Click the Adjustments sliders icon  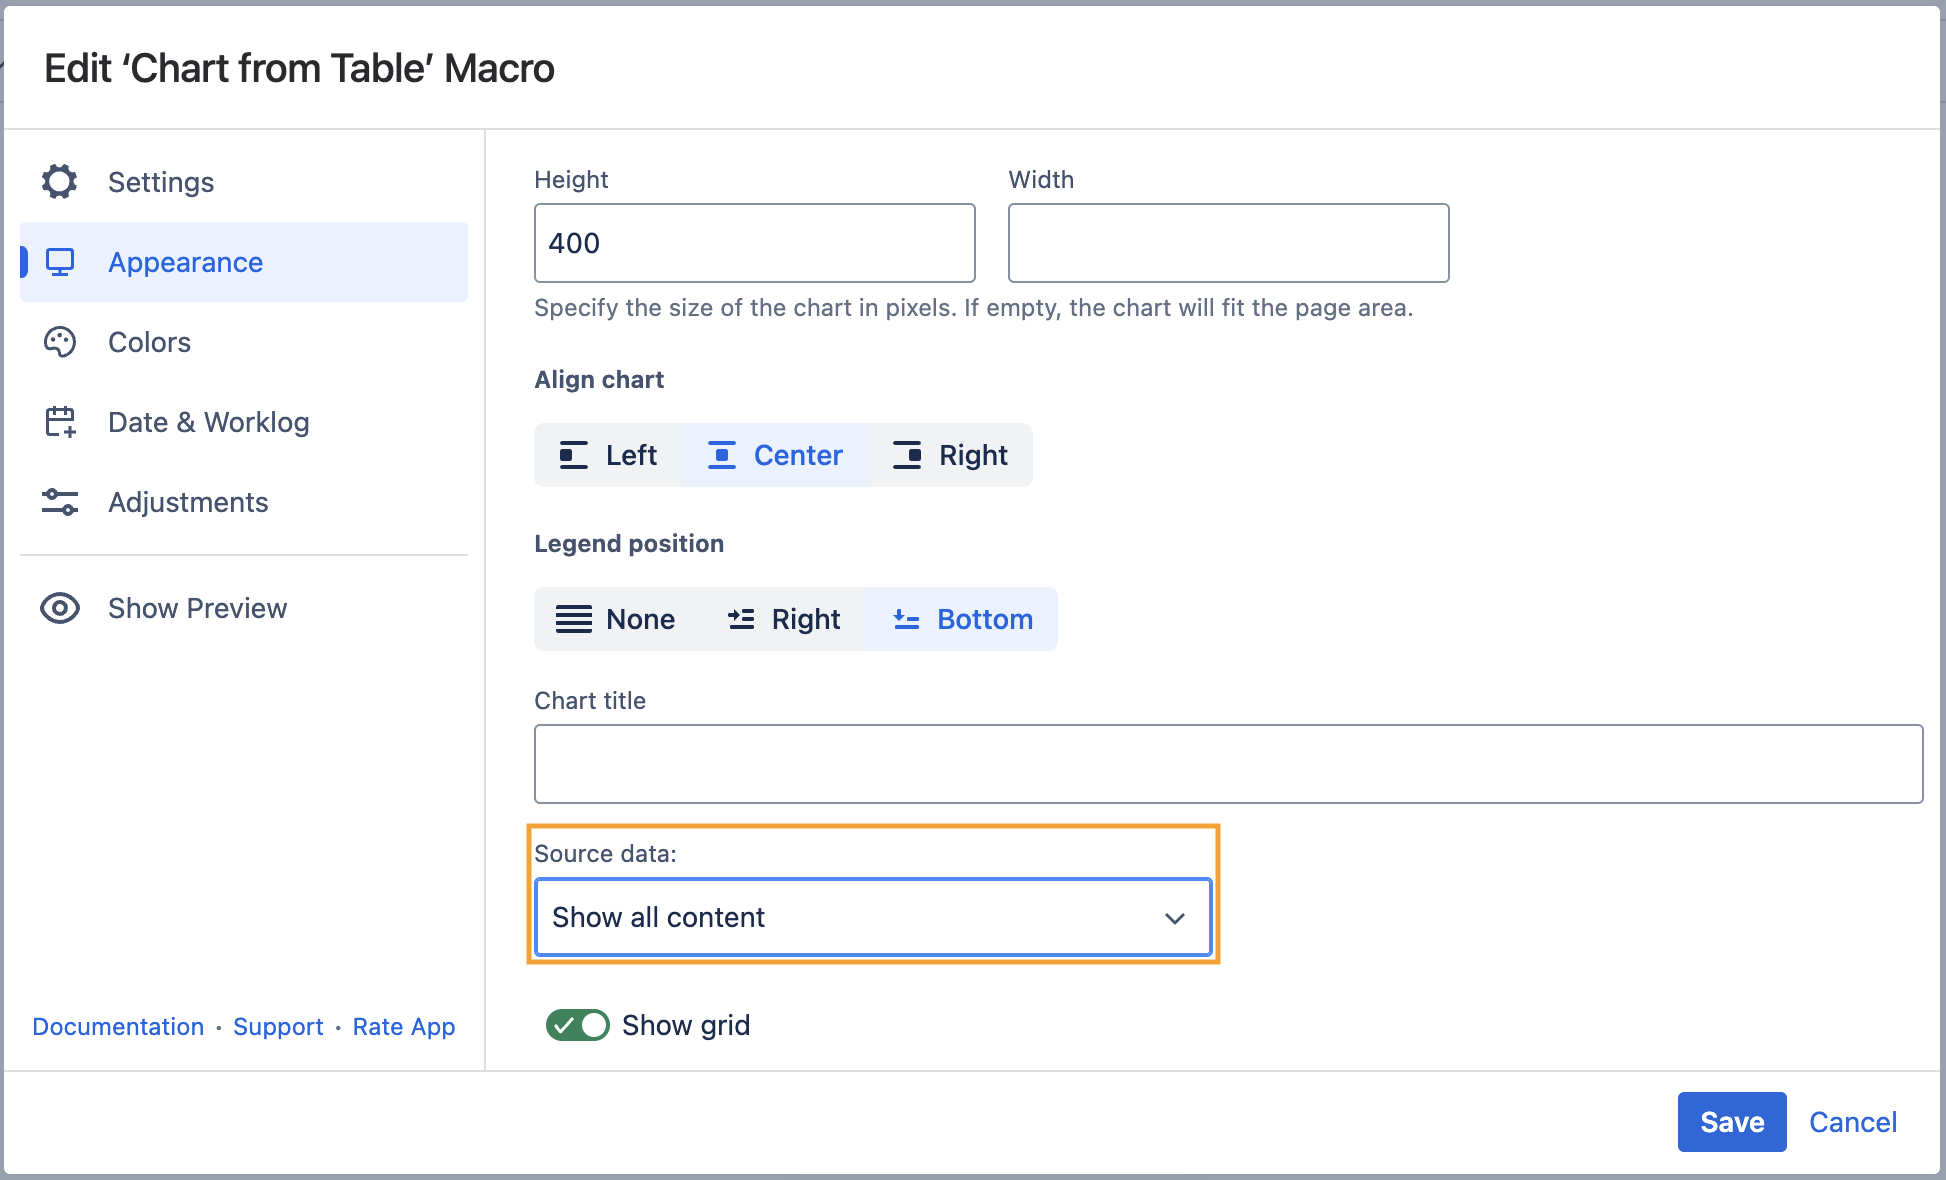pyautogui.click(x=60, y=502)
